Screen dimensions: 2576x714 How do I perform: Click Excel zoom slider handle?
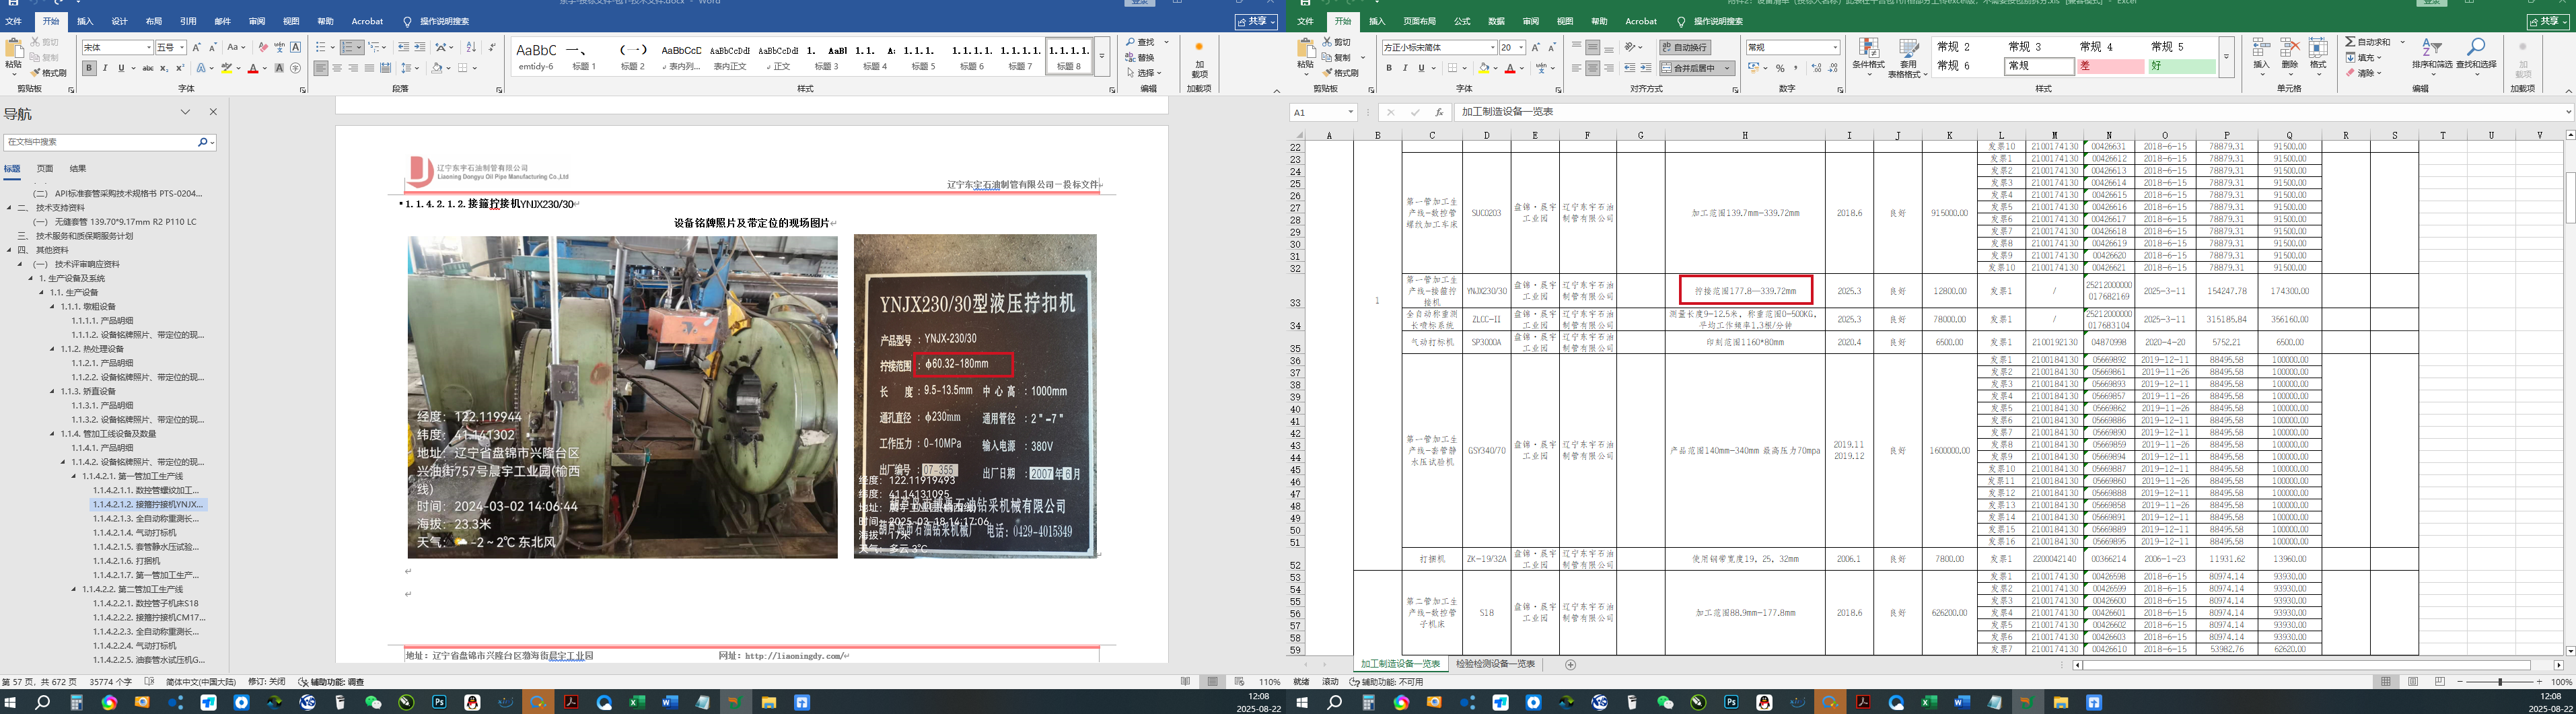tap(2500, 682)
